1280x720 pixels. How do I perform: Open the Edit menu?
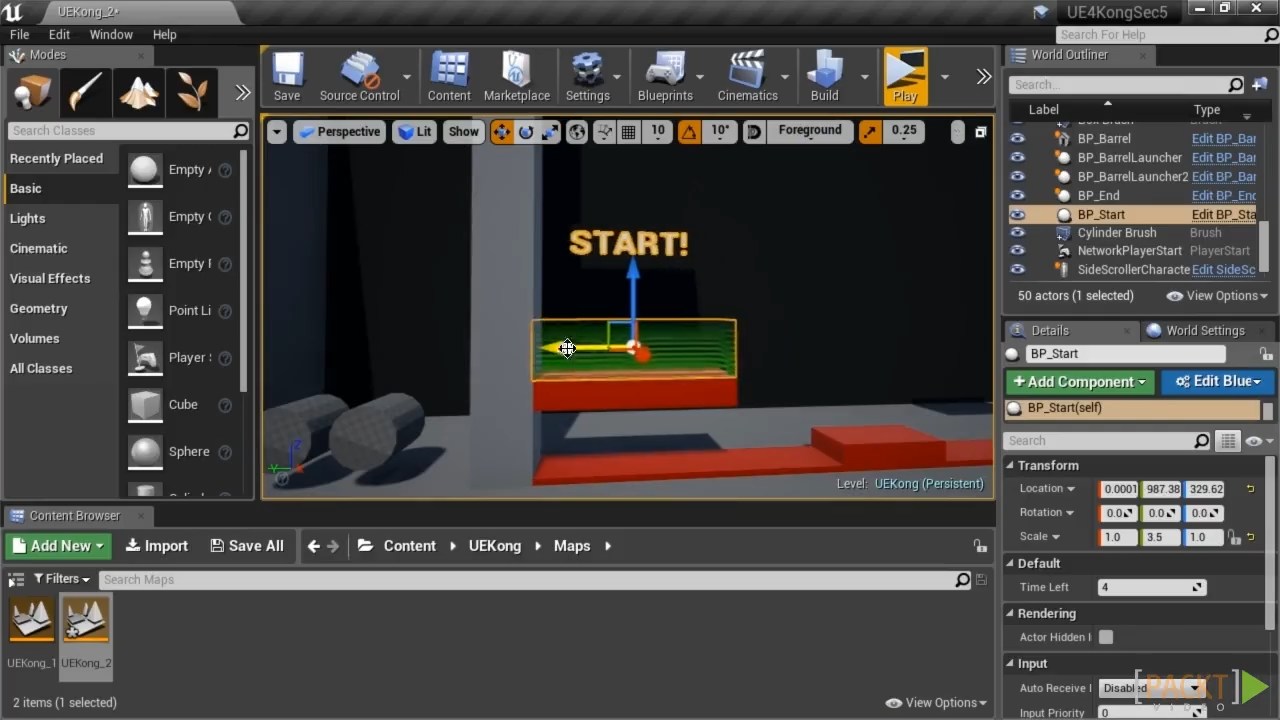coord(59,34)
